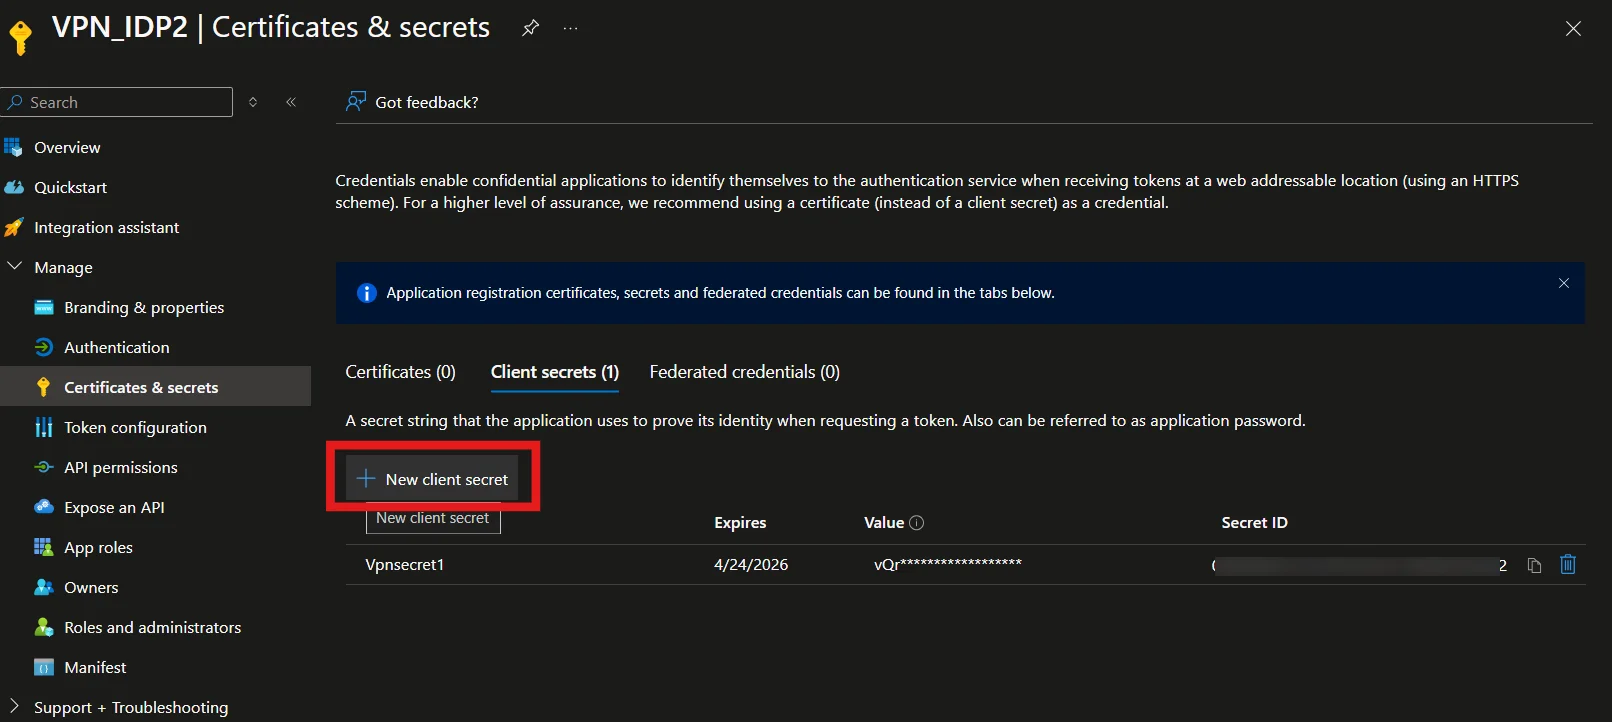
Task: Select Certificates & secrets menu item
Action: click(x=141, y=387)
